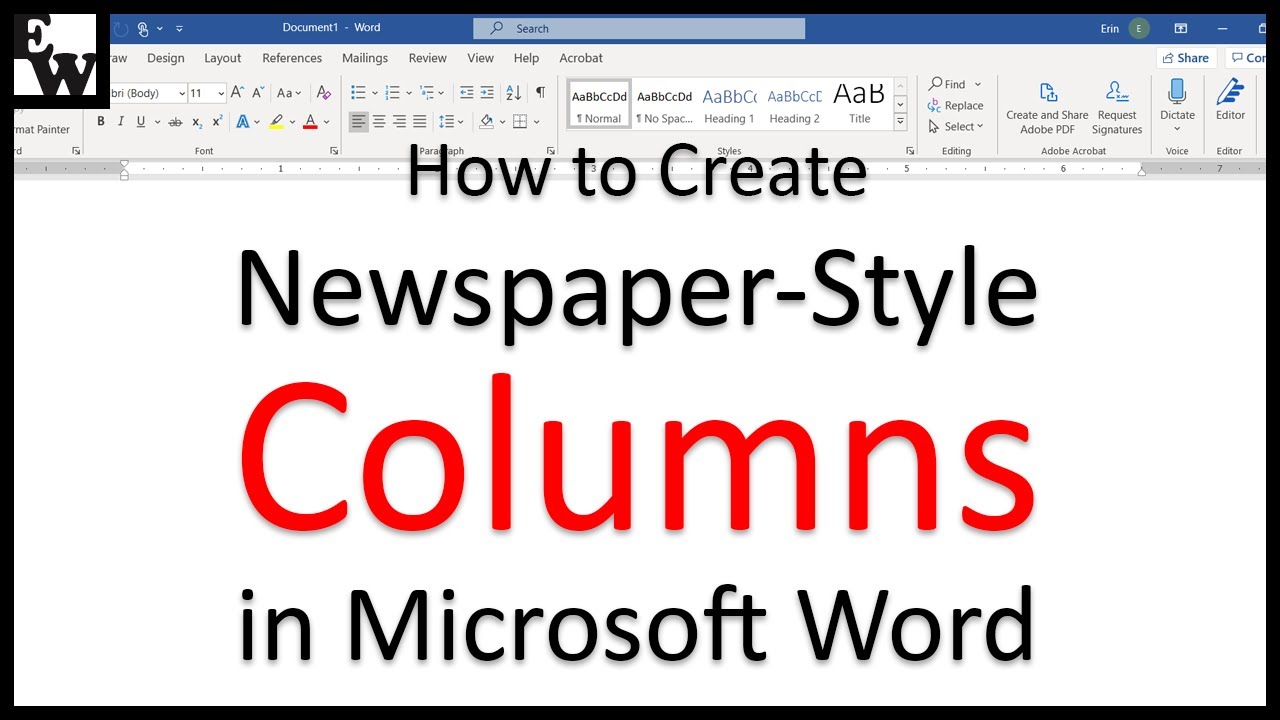Viewport: 1280px width, 720px height.
Task: Click the Decrease Font Size icon
Action: [257, 92]
